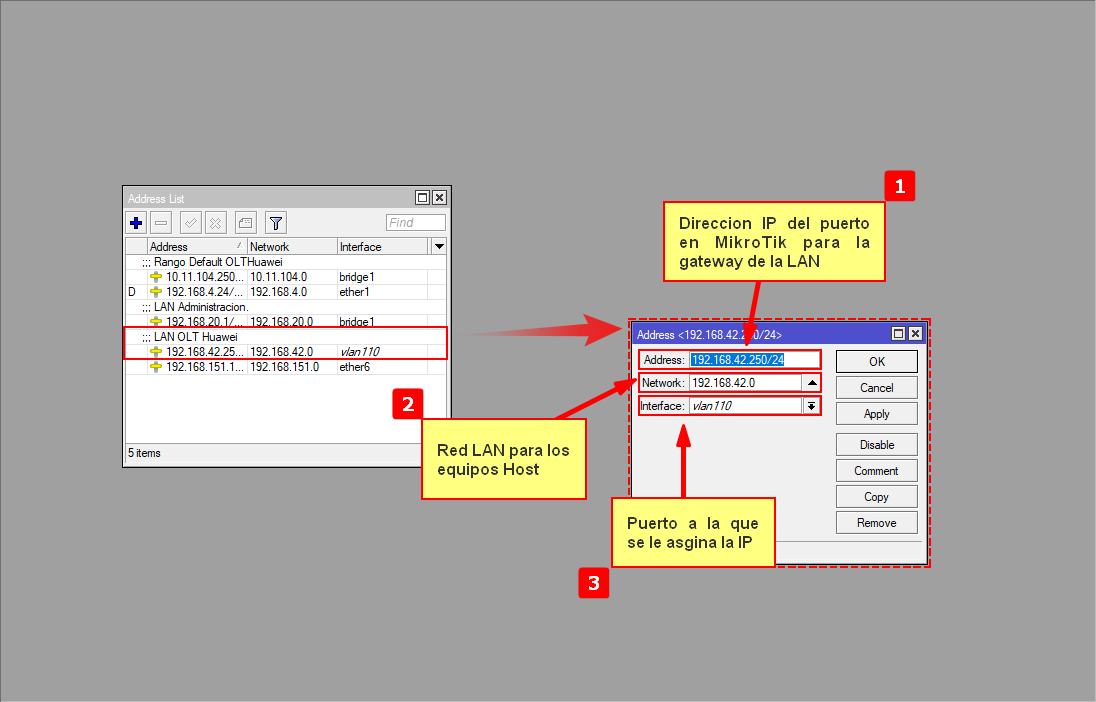1096x702 pixels.
Task: Click the Comment note icon in toolbar
Action: (x=245, y=223)
